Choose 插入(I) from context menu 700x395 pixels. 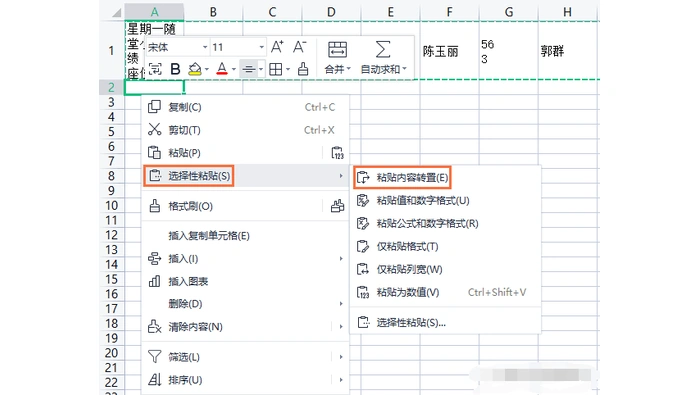tap(245, 258)
